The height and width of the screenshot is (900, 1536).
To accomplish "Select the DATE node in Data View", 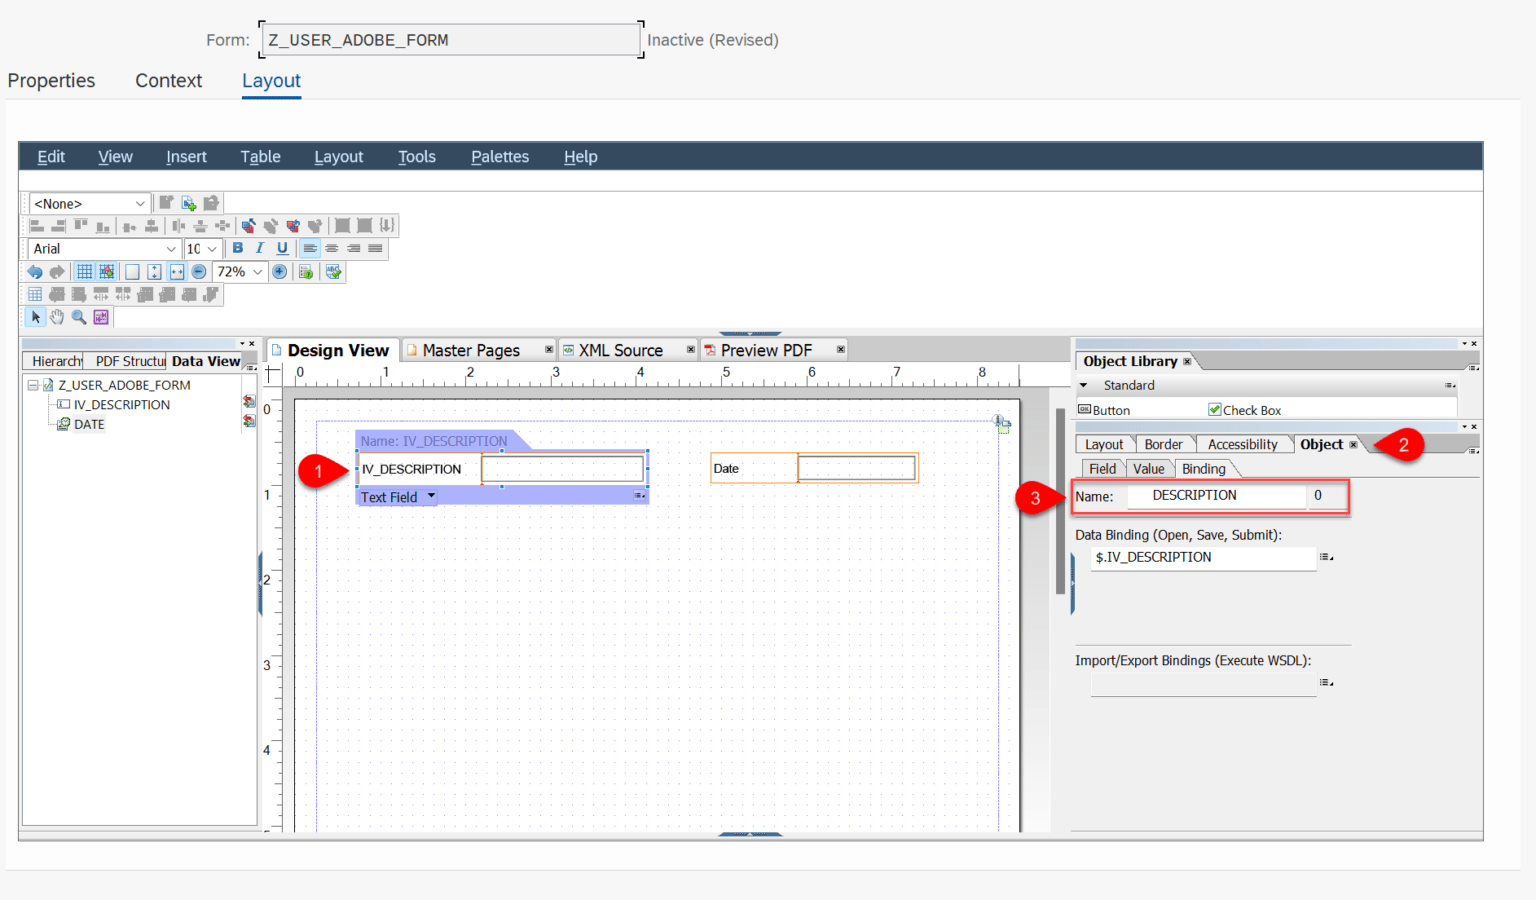I will click(x=88, y=424).
